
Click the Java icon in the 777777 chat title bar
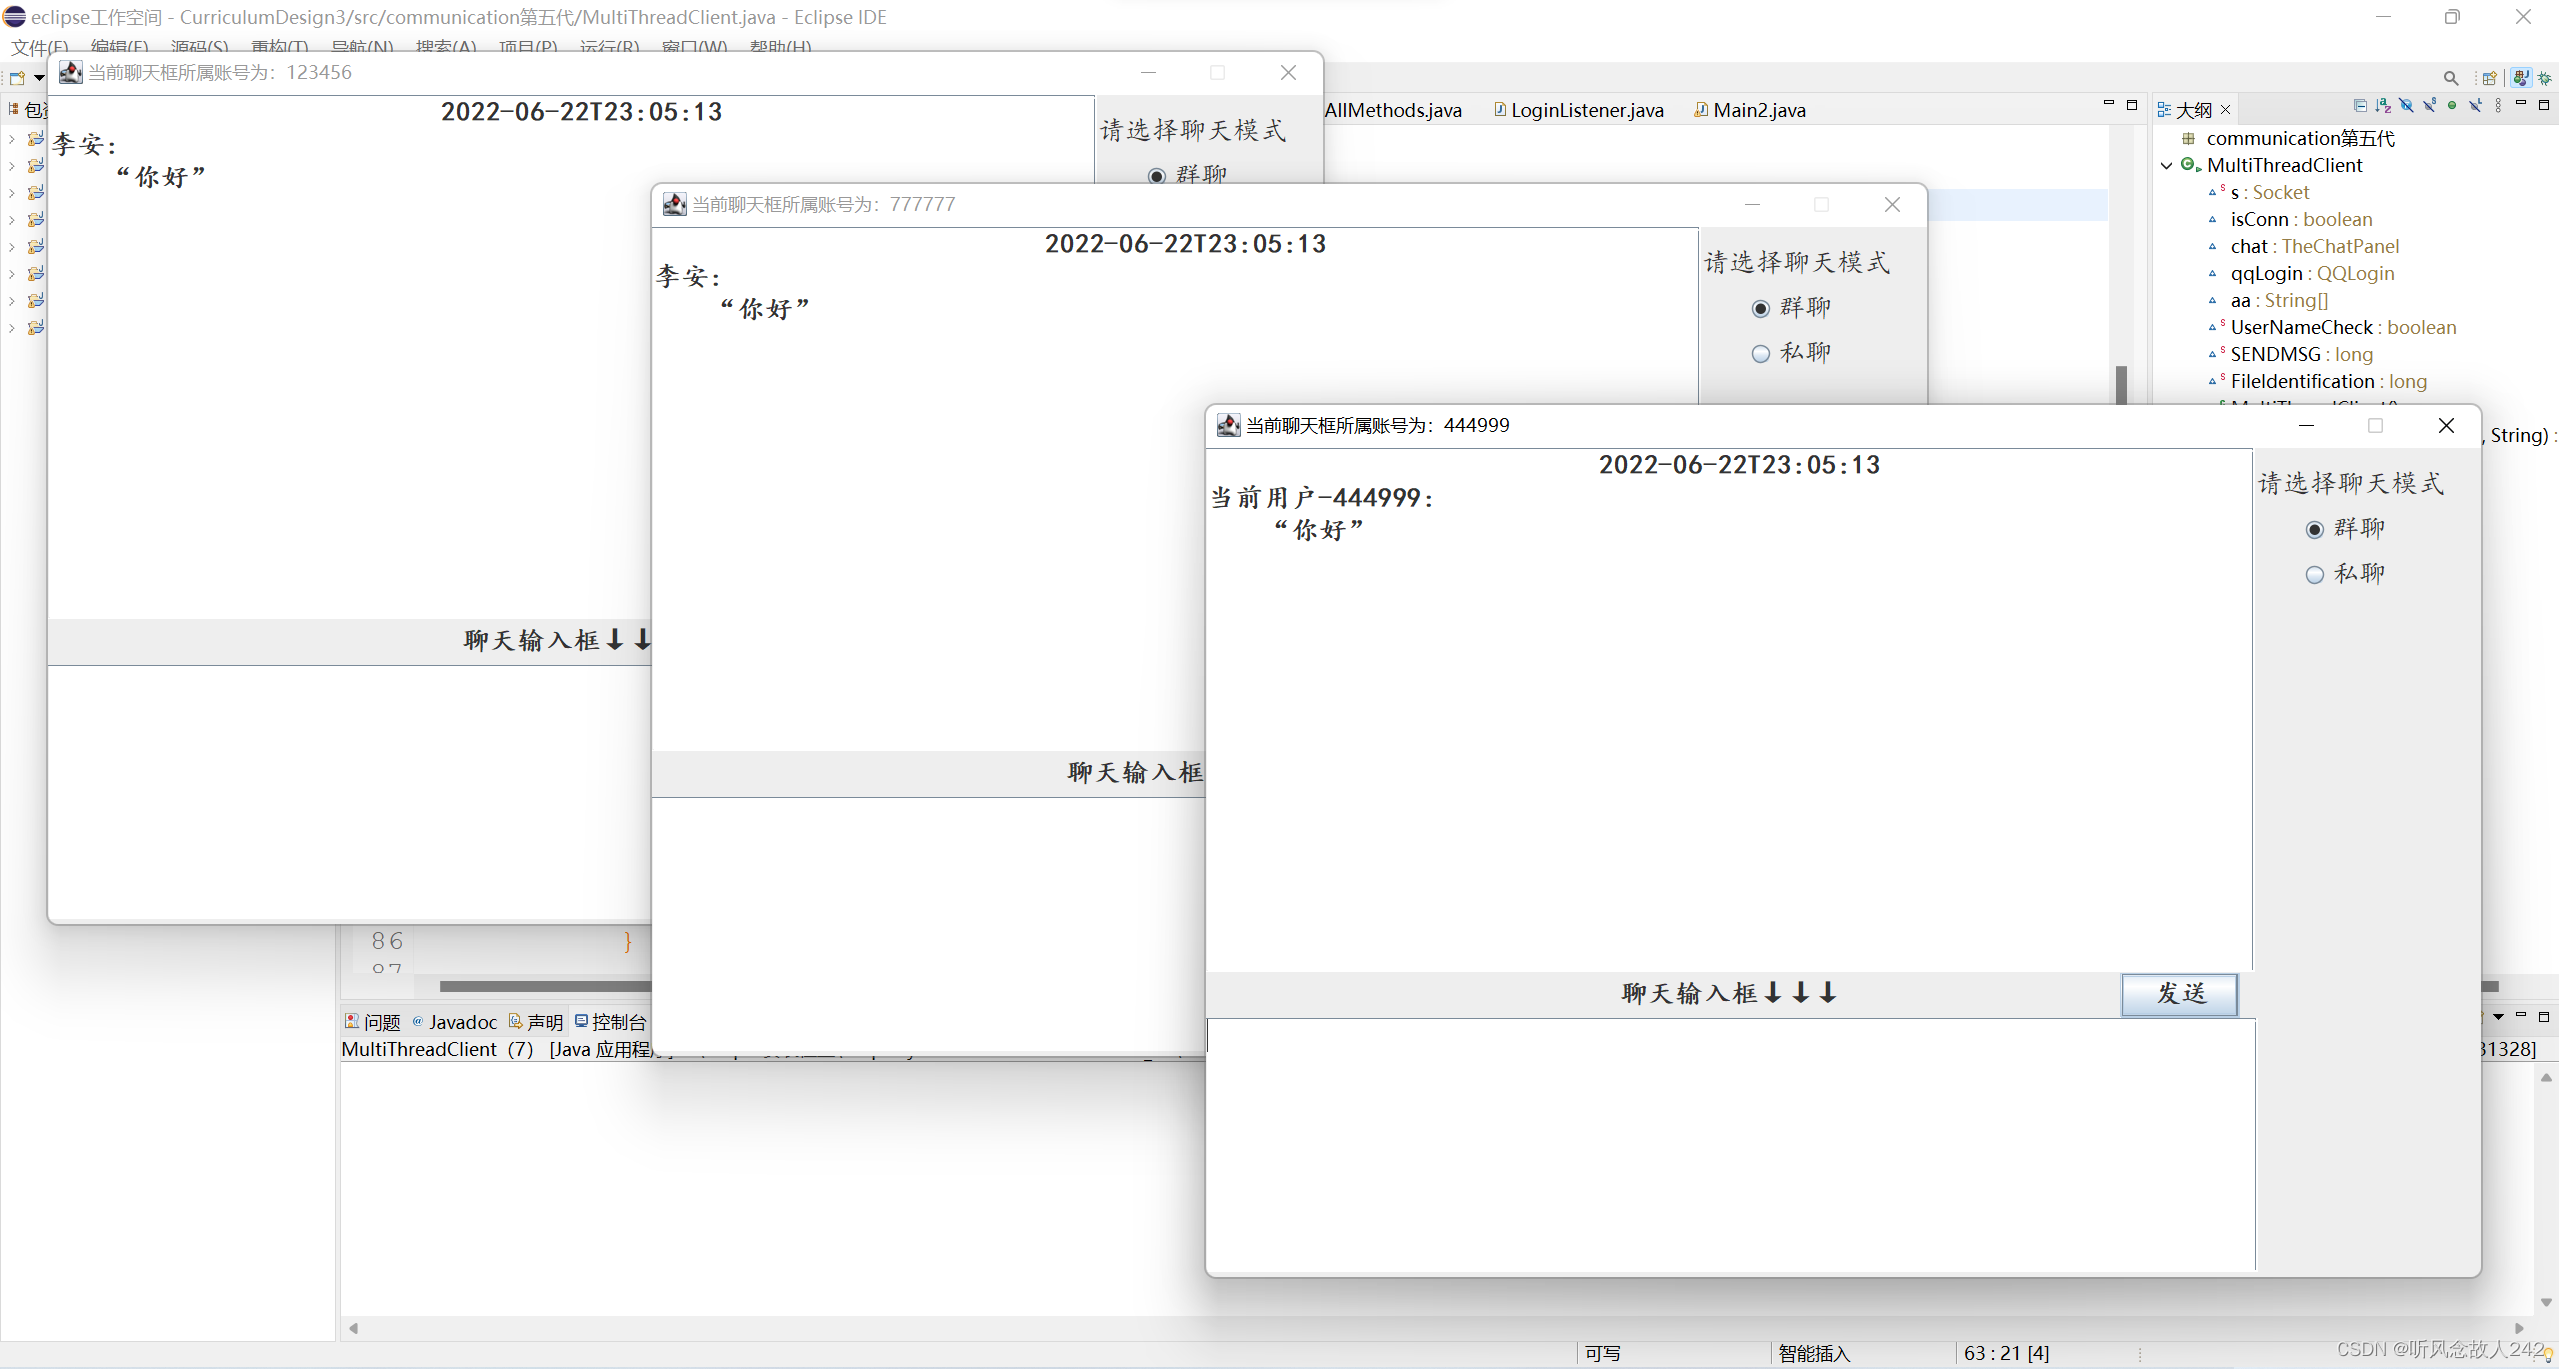coord(674,204)
